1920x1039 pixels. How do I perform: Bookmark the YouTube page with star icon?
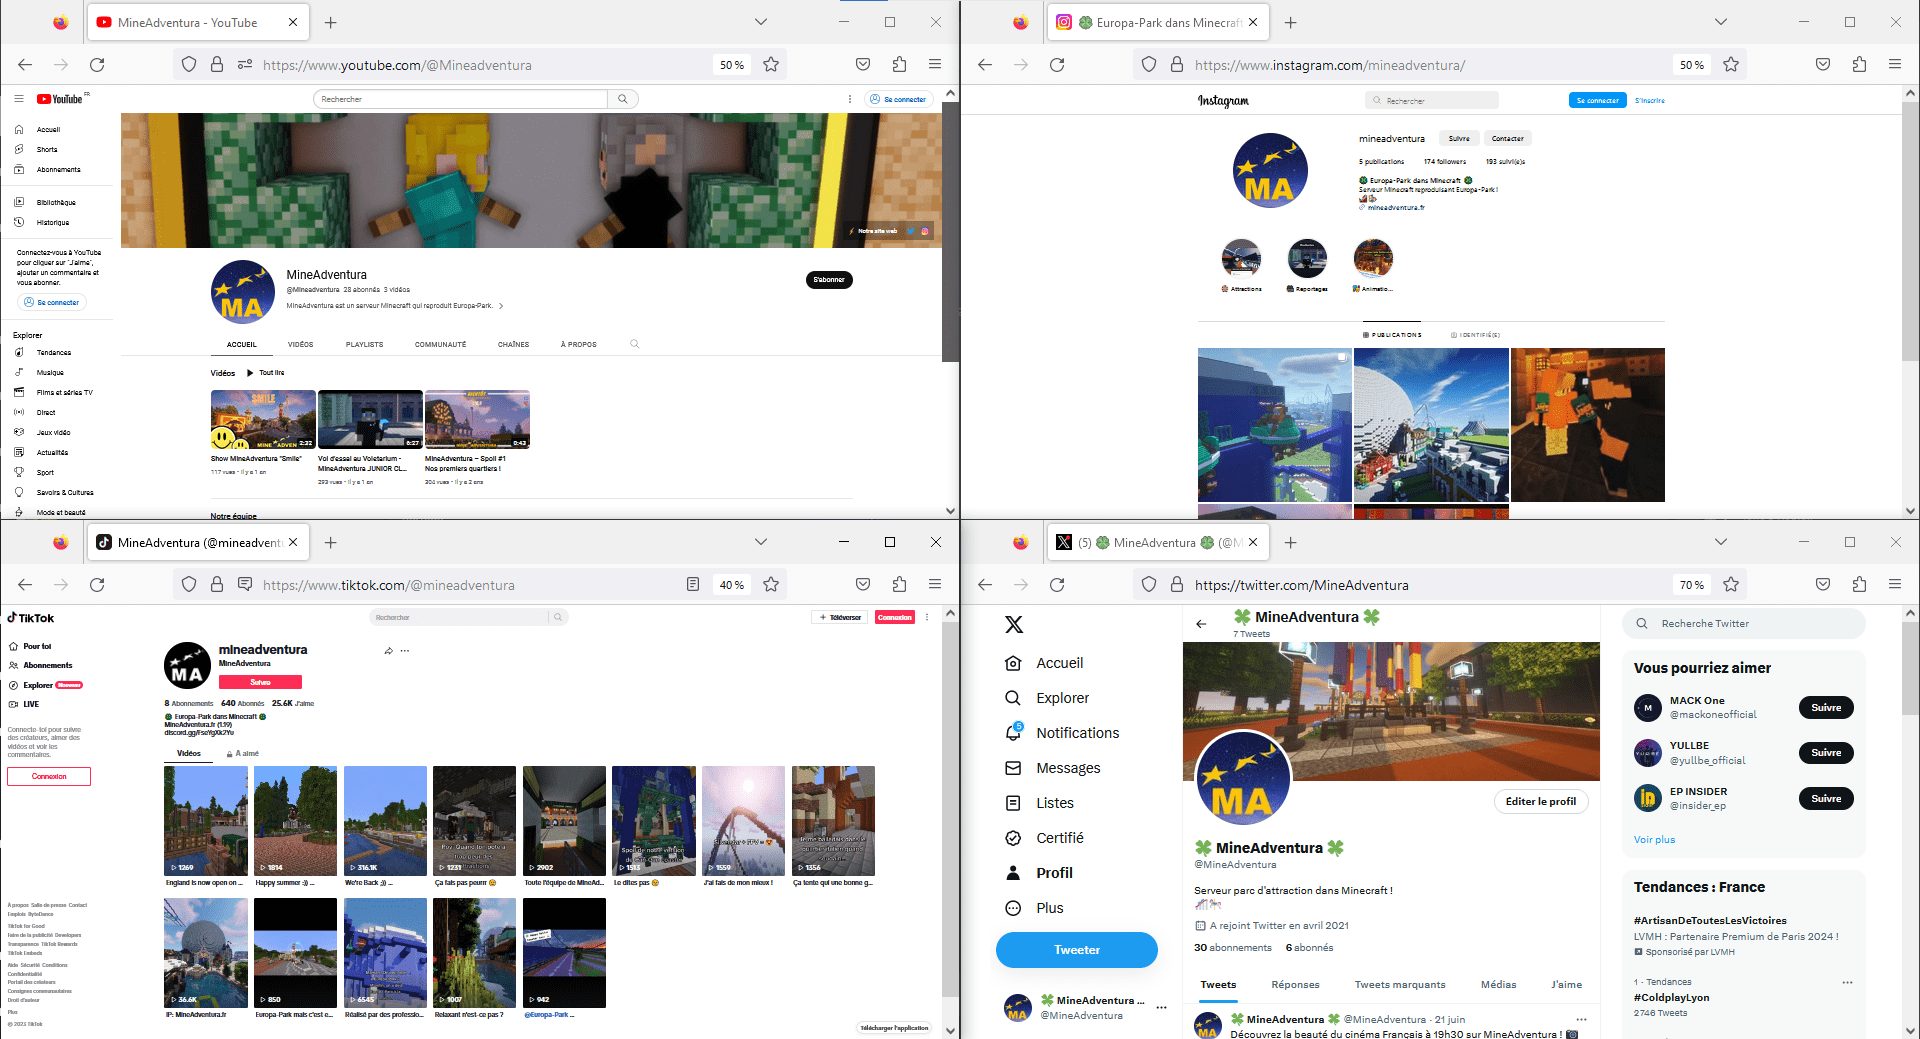(x=771, y=65)
